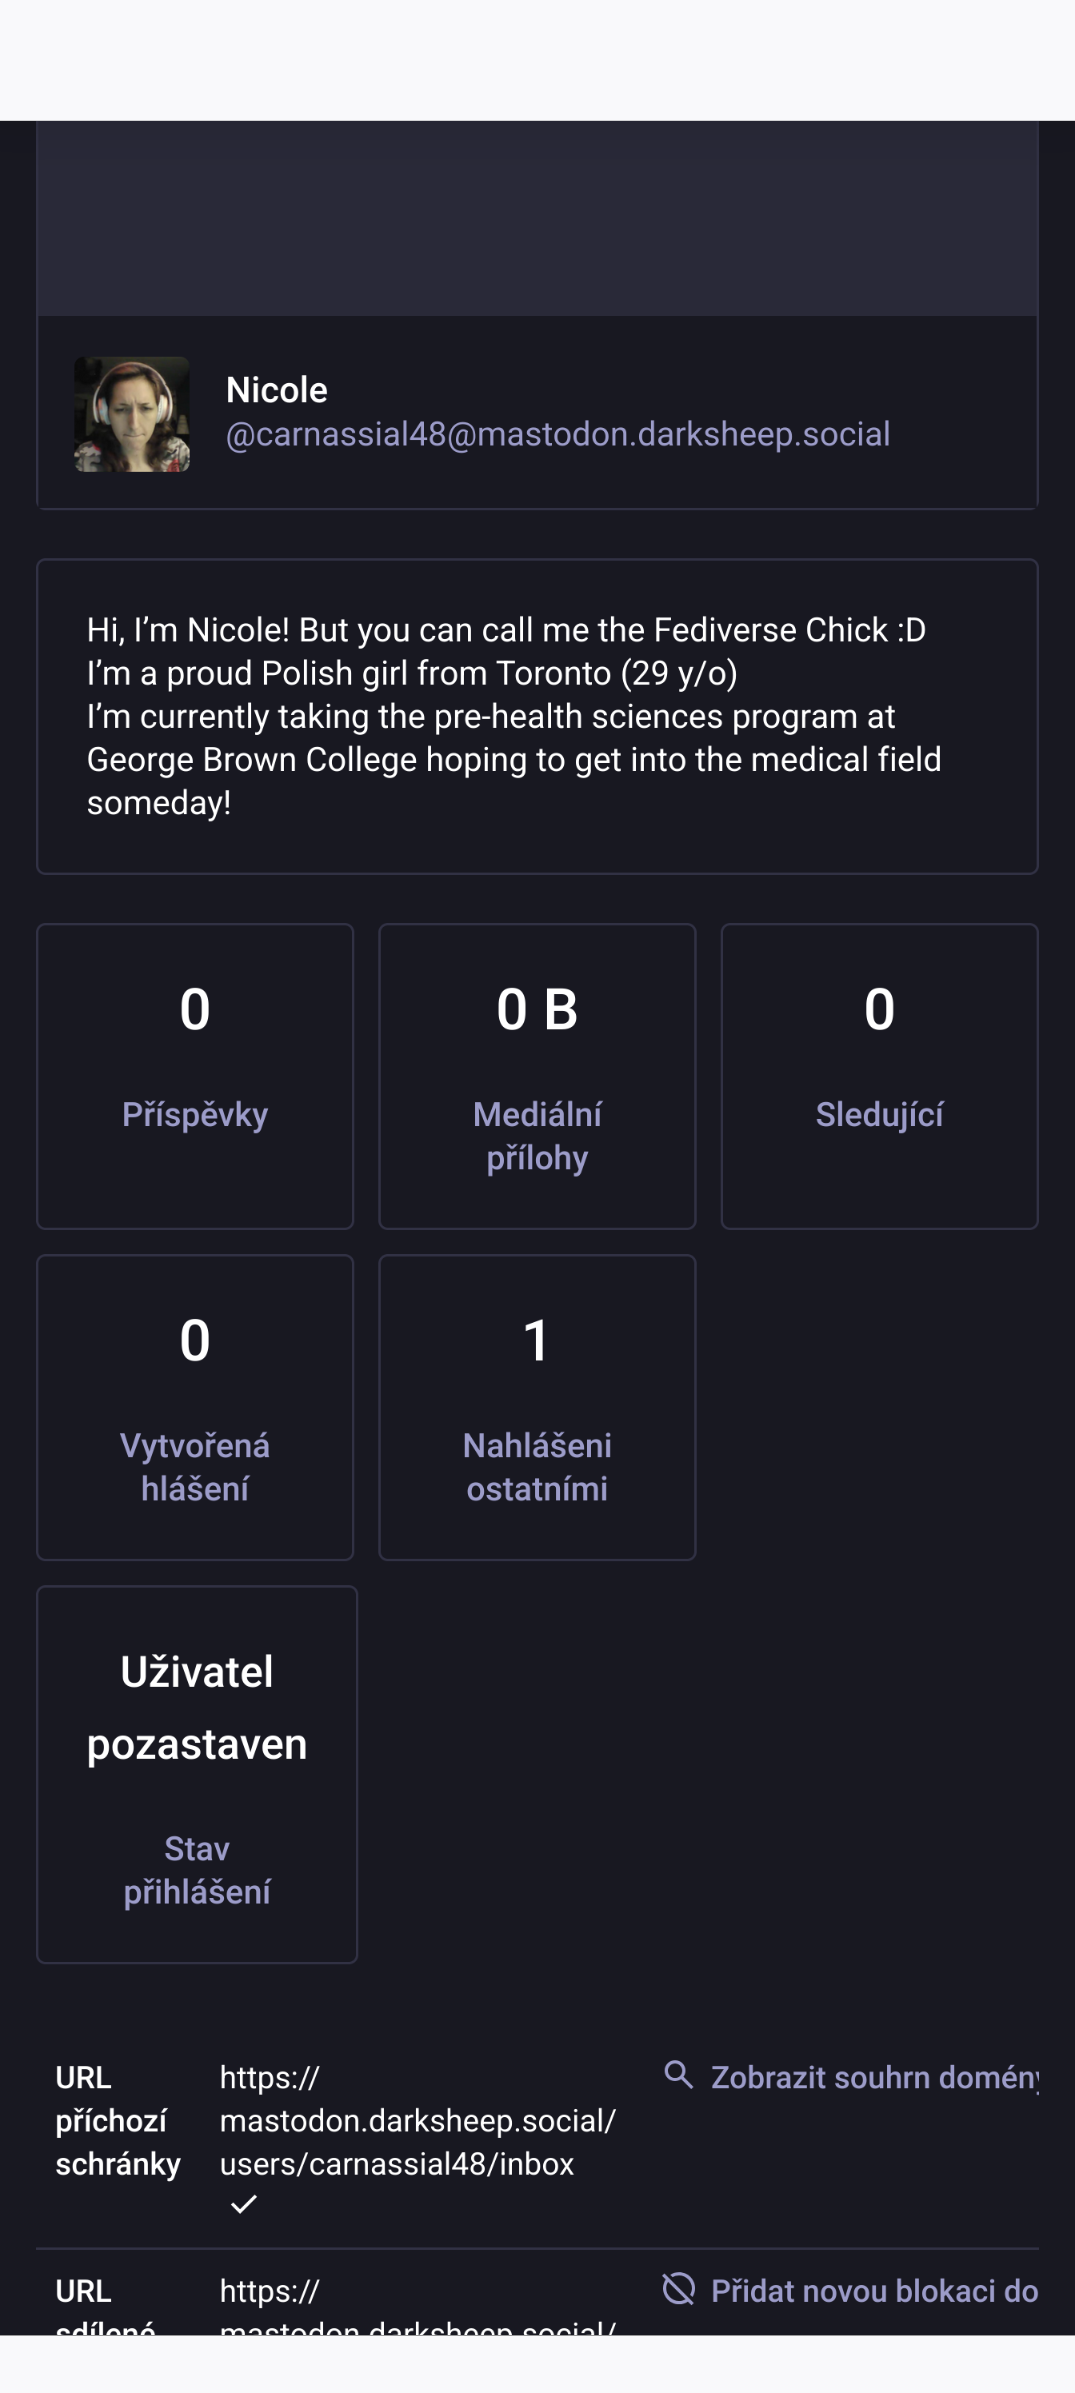The image size is (1075, 2393).
Task: Click the URL příchozí schránky label
Action: tap(117, 2121)
